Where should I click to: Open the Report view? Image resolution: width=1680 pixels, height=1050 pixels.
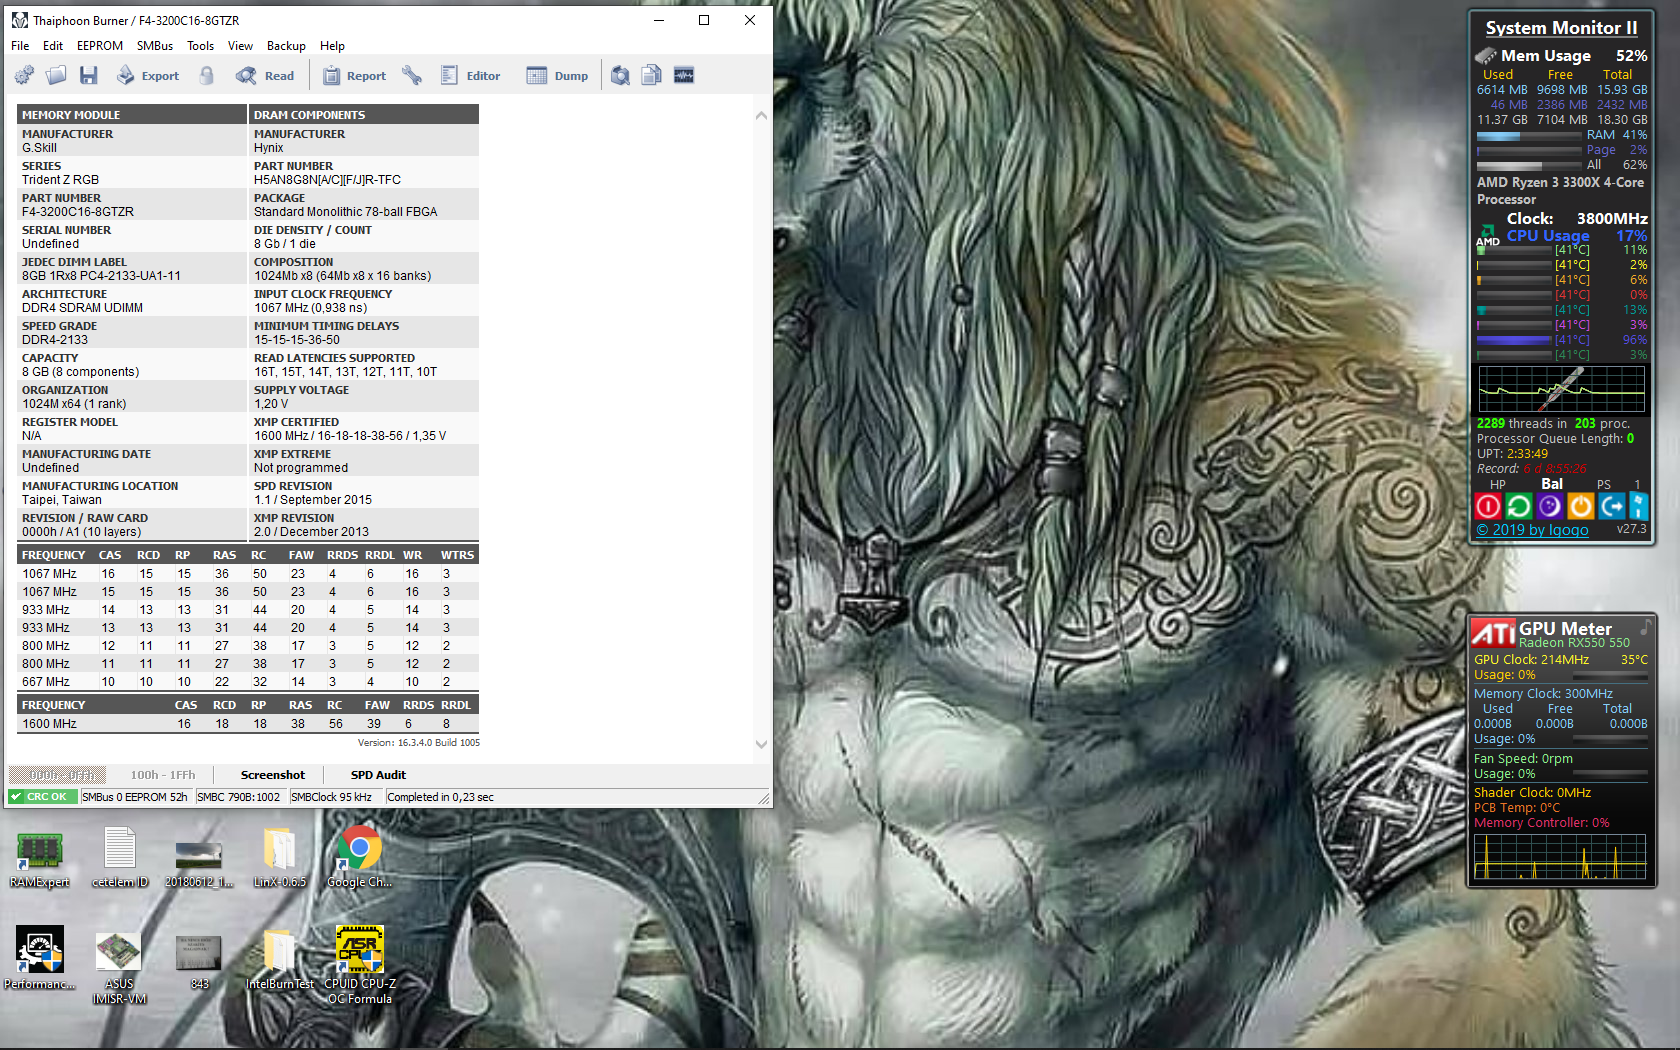point(354,76)
